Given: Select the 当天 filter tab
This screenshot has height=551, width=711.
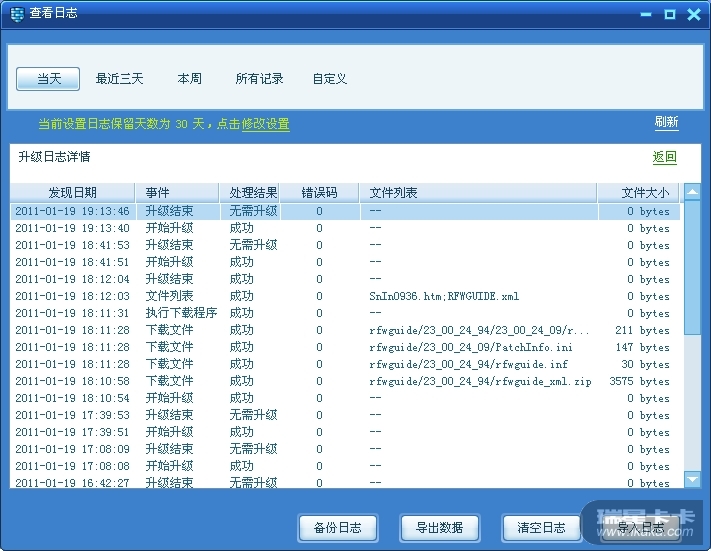Looking at the screenshot, I should (x=48, y=79).
